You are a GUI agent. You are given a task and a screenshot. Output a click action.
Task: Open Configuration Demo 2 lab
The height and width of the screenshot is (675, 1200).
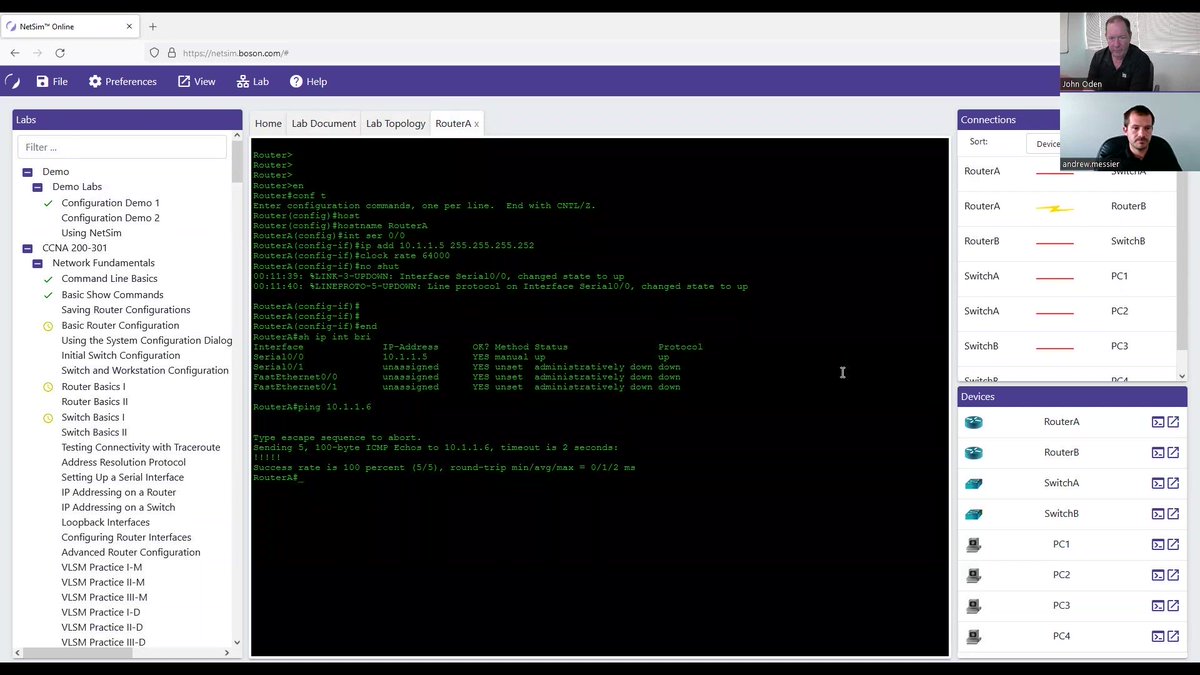(110, 218)
